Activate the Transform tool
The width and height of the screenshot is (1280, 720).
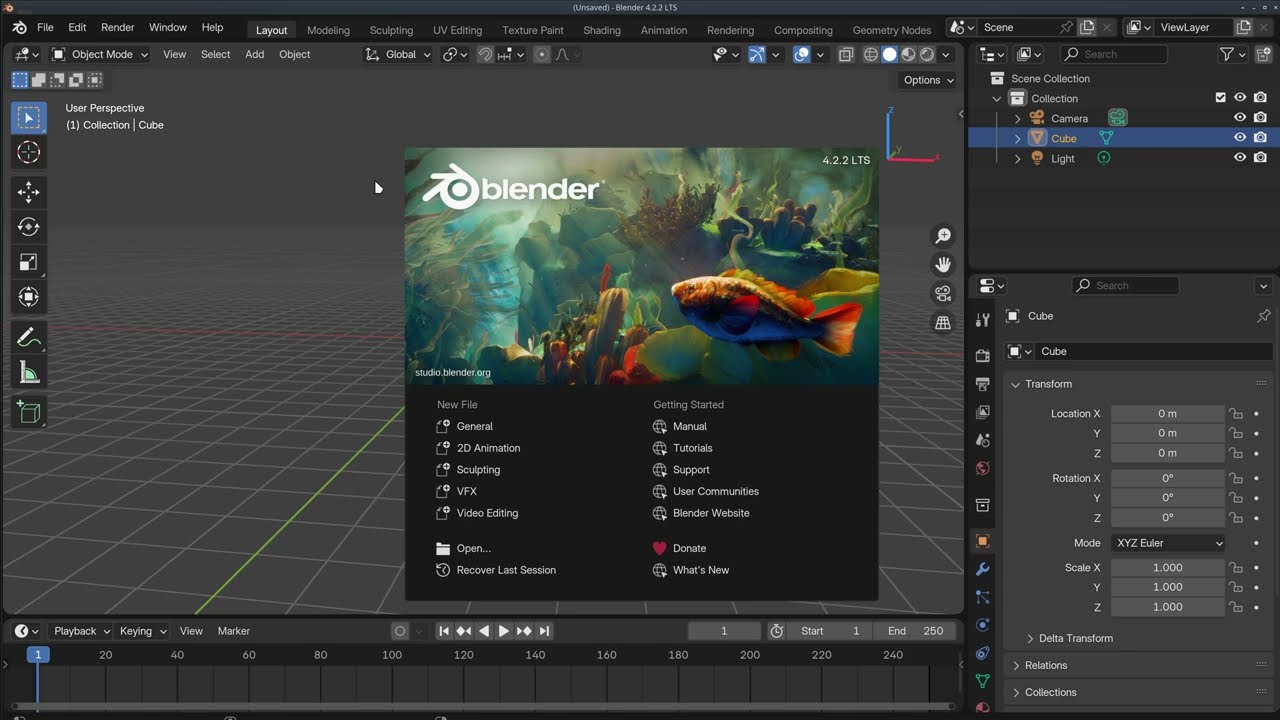click(29, 297)
